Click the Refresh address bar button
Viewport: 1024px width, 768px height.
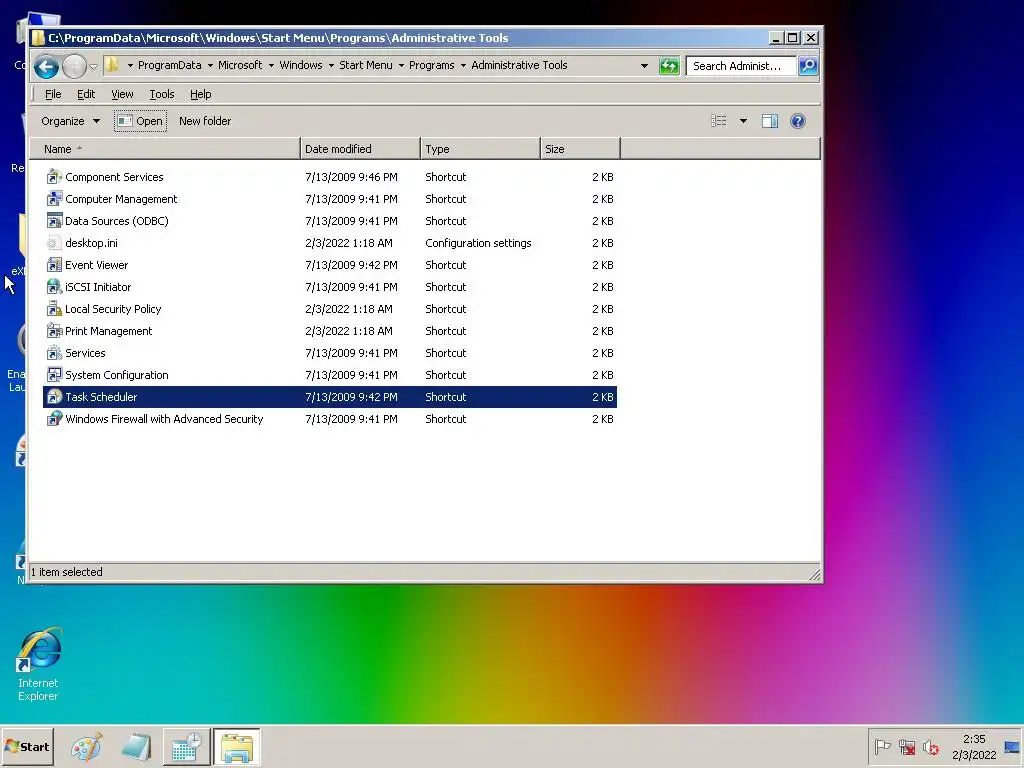point(669,66)
